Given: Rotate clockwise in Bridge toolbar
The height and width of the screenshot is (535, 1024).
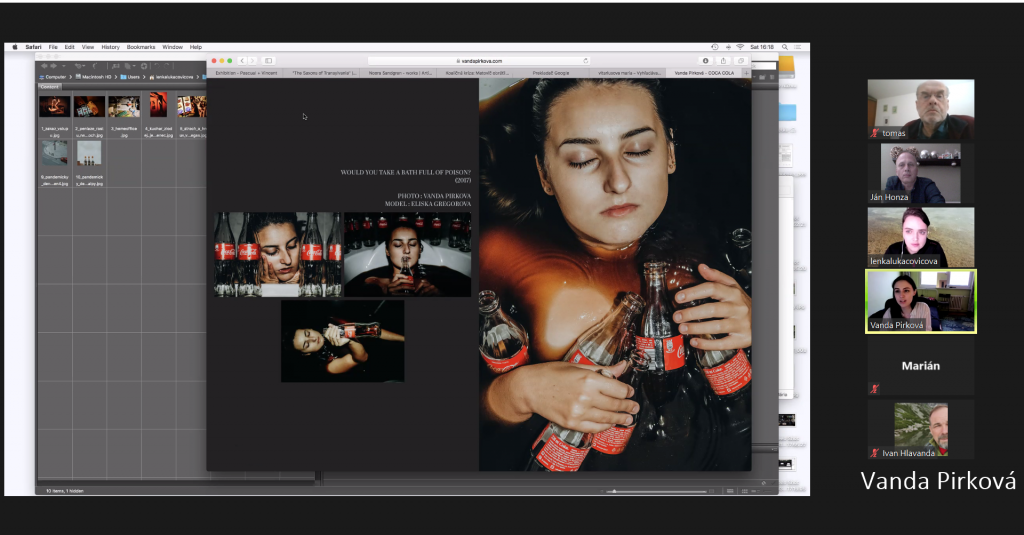Looking at the screenshot, I should tap(167, 66).
